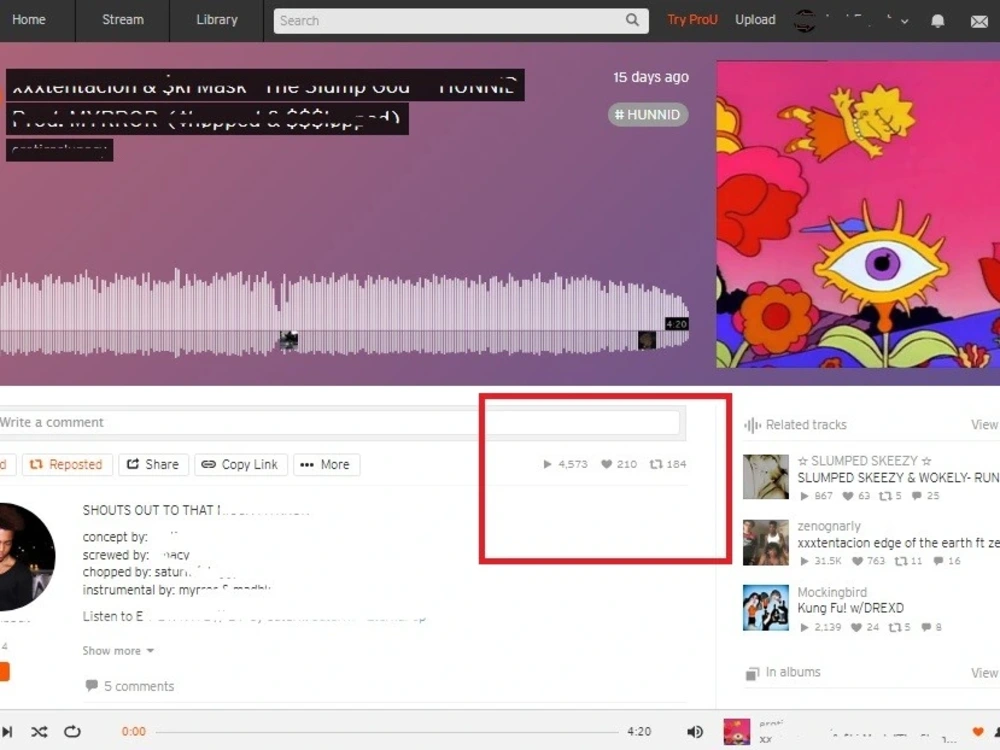
Task: Open the Home tab
Action: (x=29, y=20)
